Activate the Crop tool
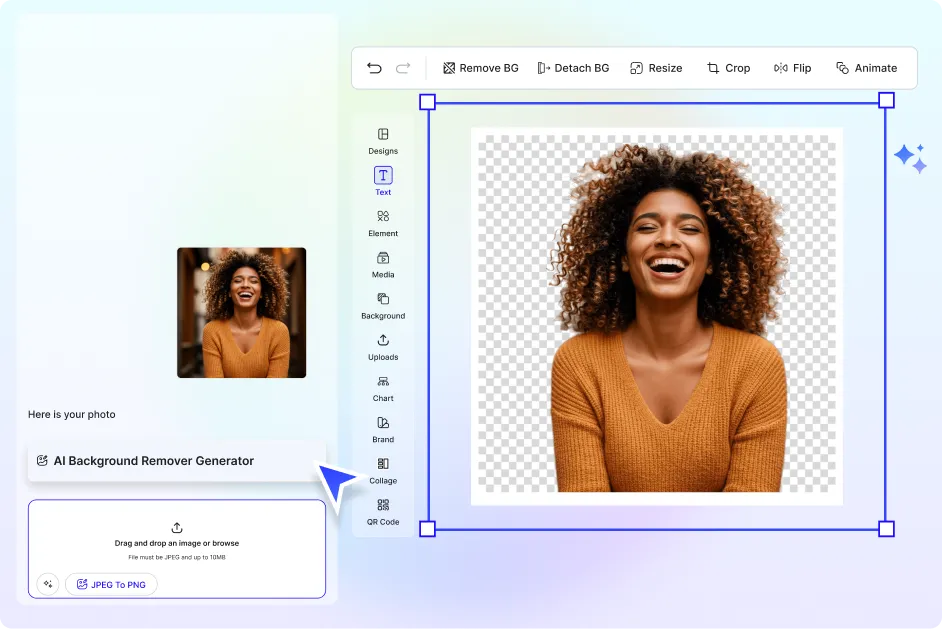 [x=728, y=68]
